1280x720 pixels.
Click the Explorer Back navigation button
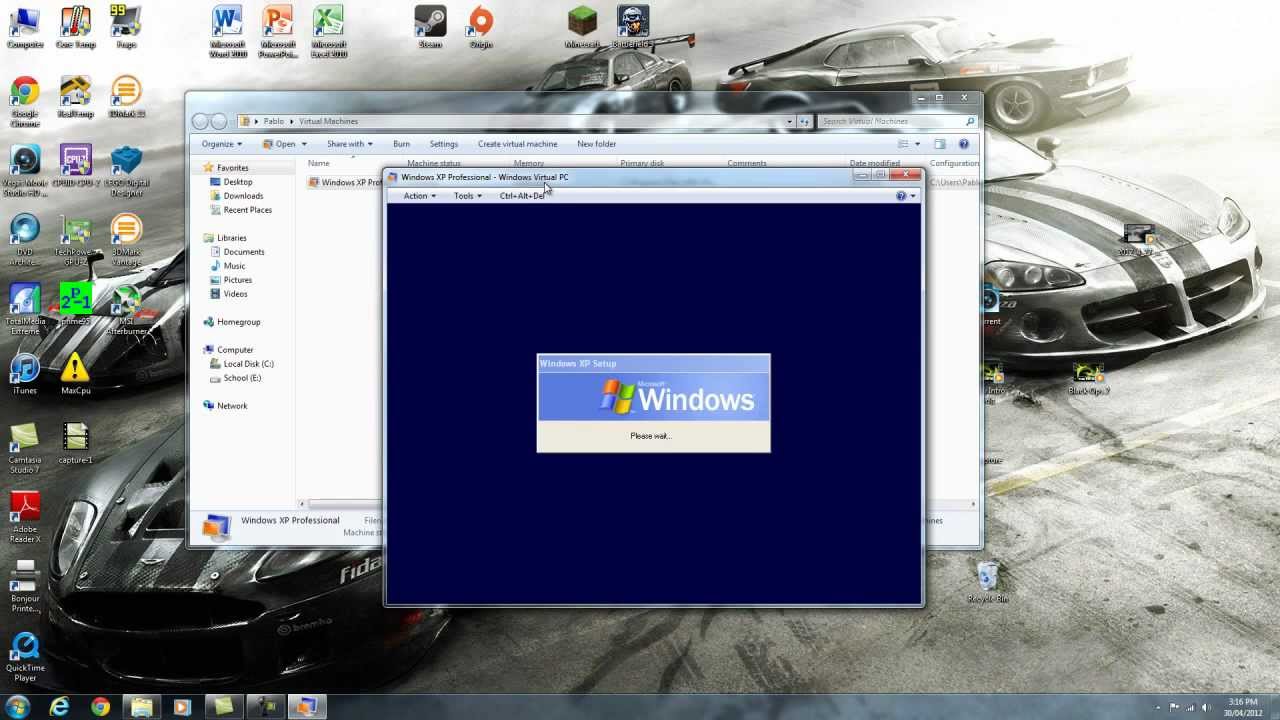point(200,121)
